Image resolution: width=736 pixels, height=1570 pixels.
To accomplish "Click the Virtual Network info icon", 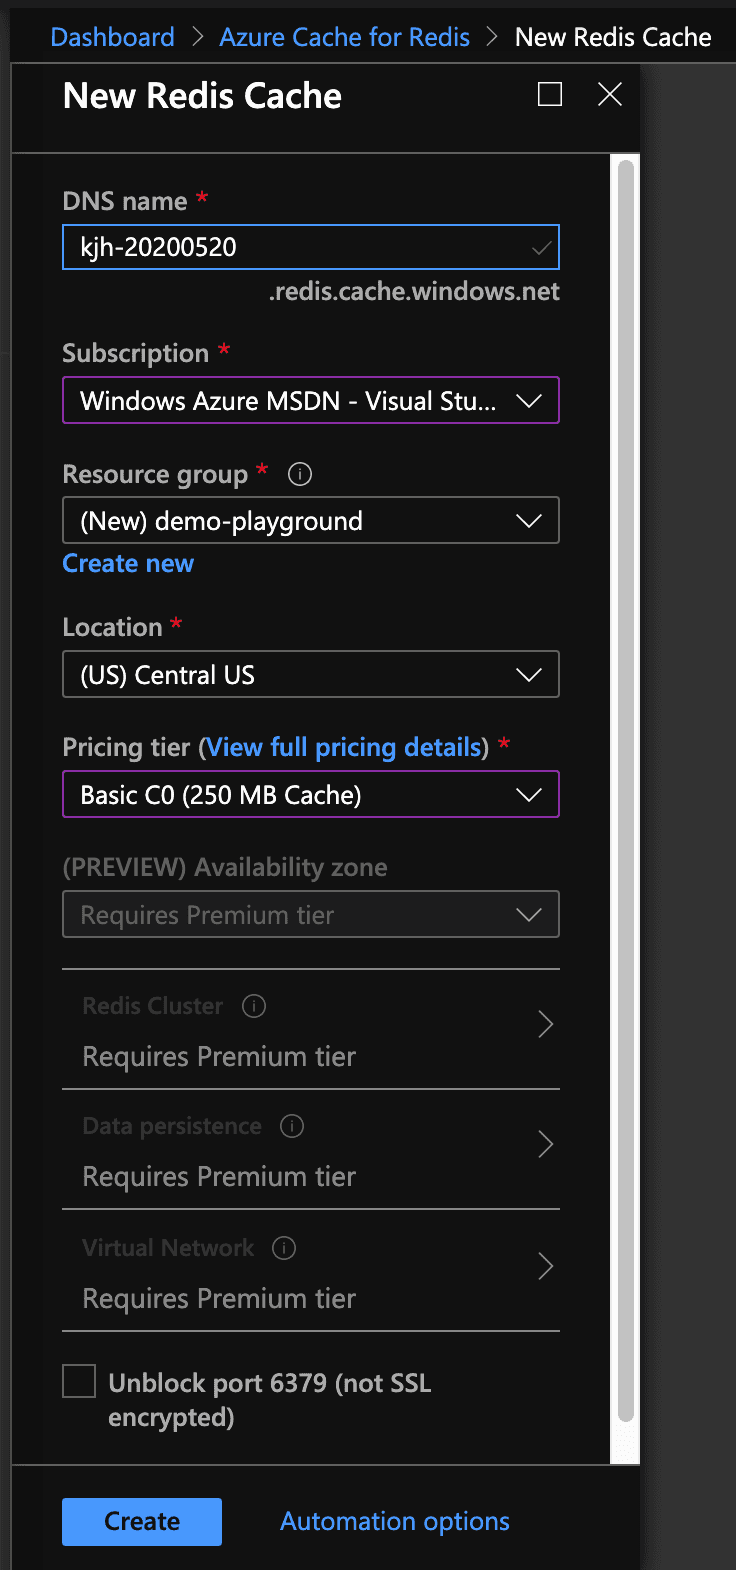I will 284,1248.
